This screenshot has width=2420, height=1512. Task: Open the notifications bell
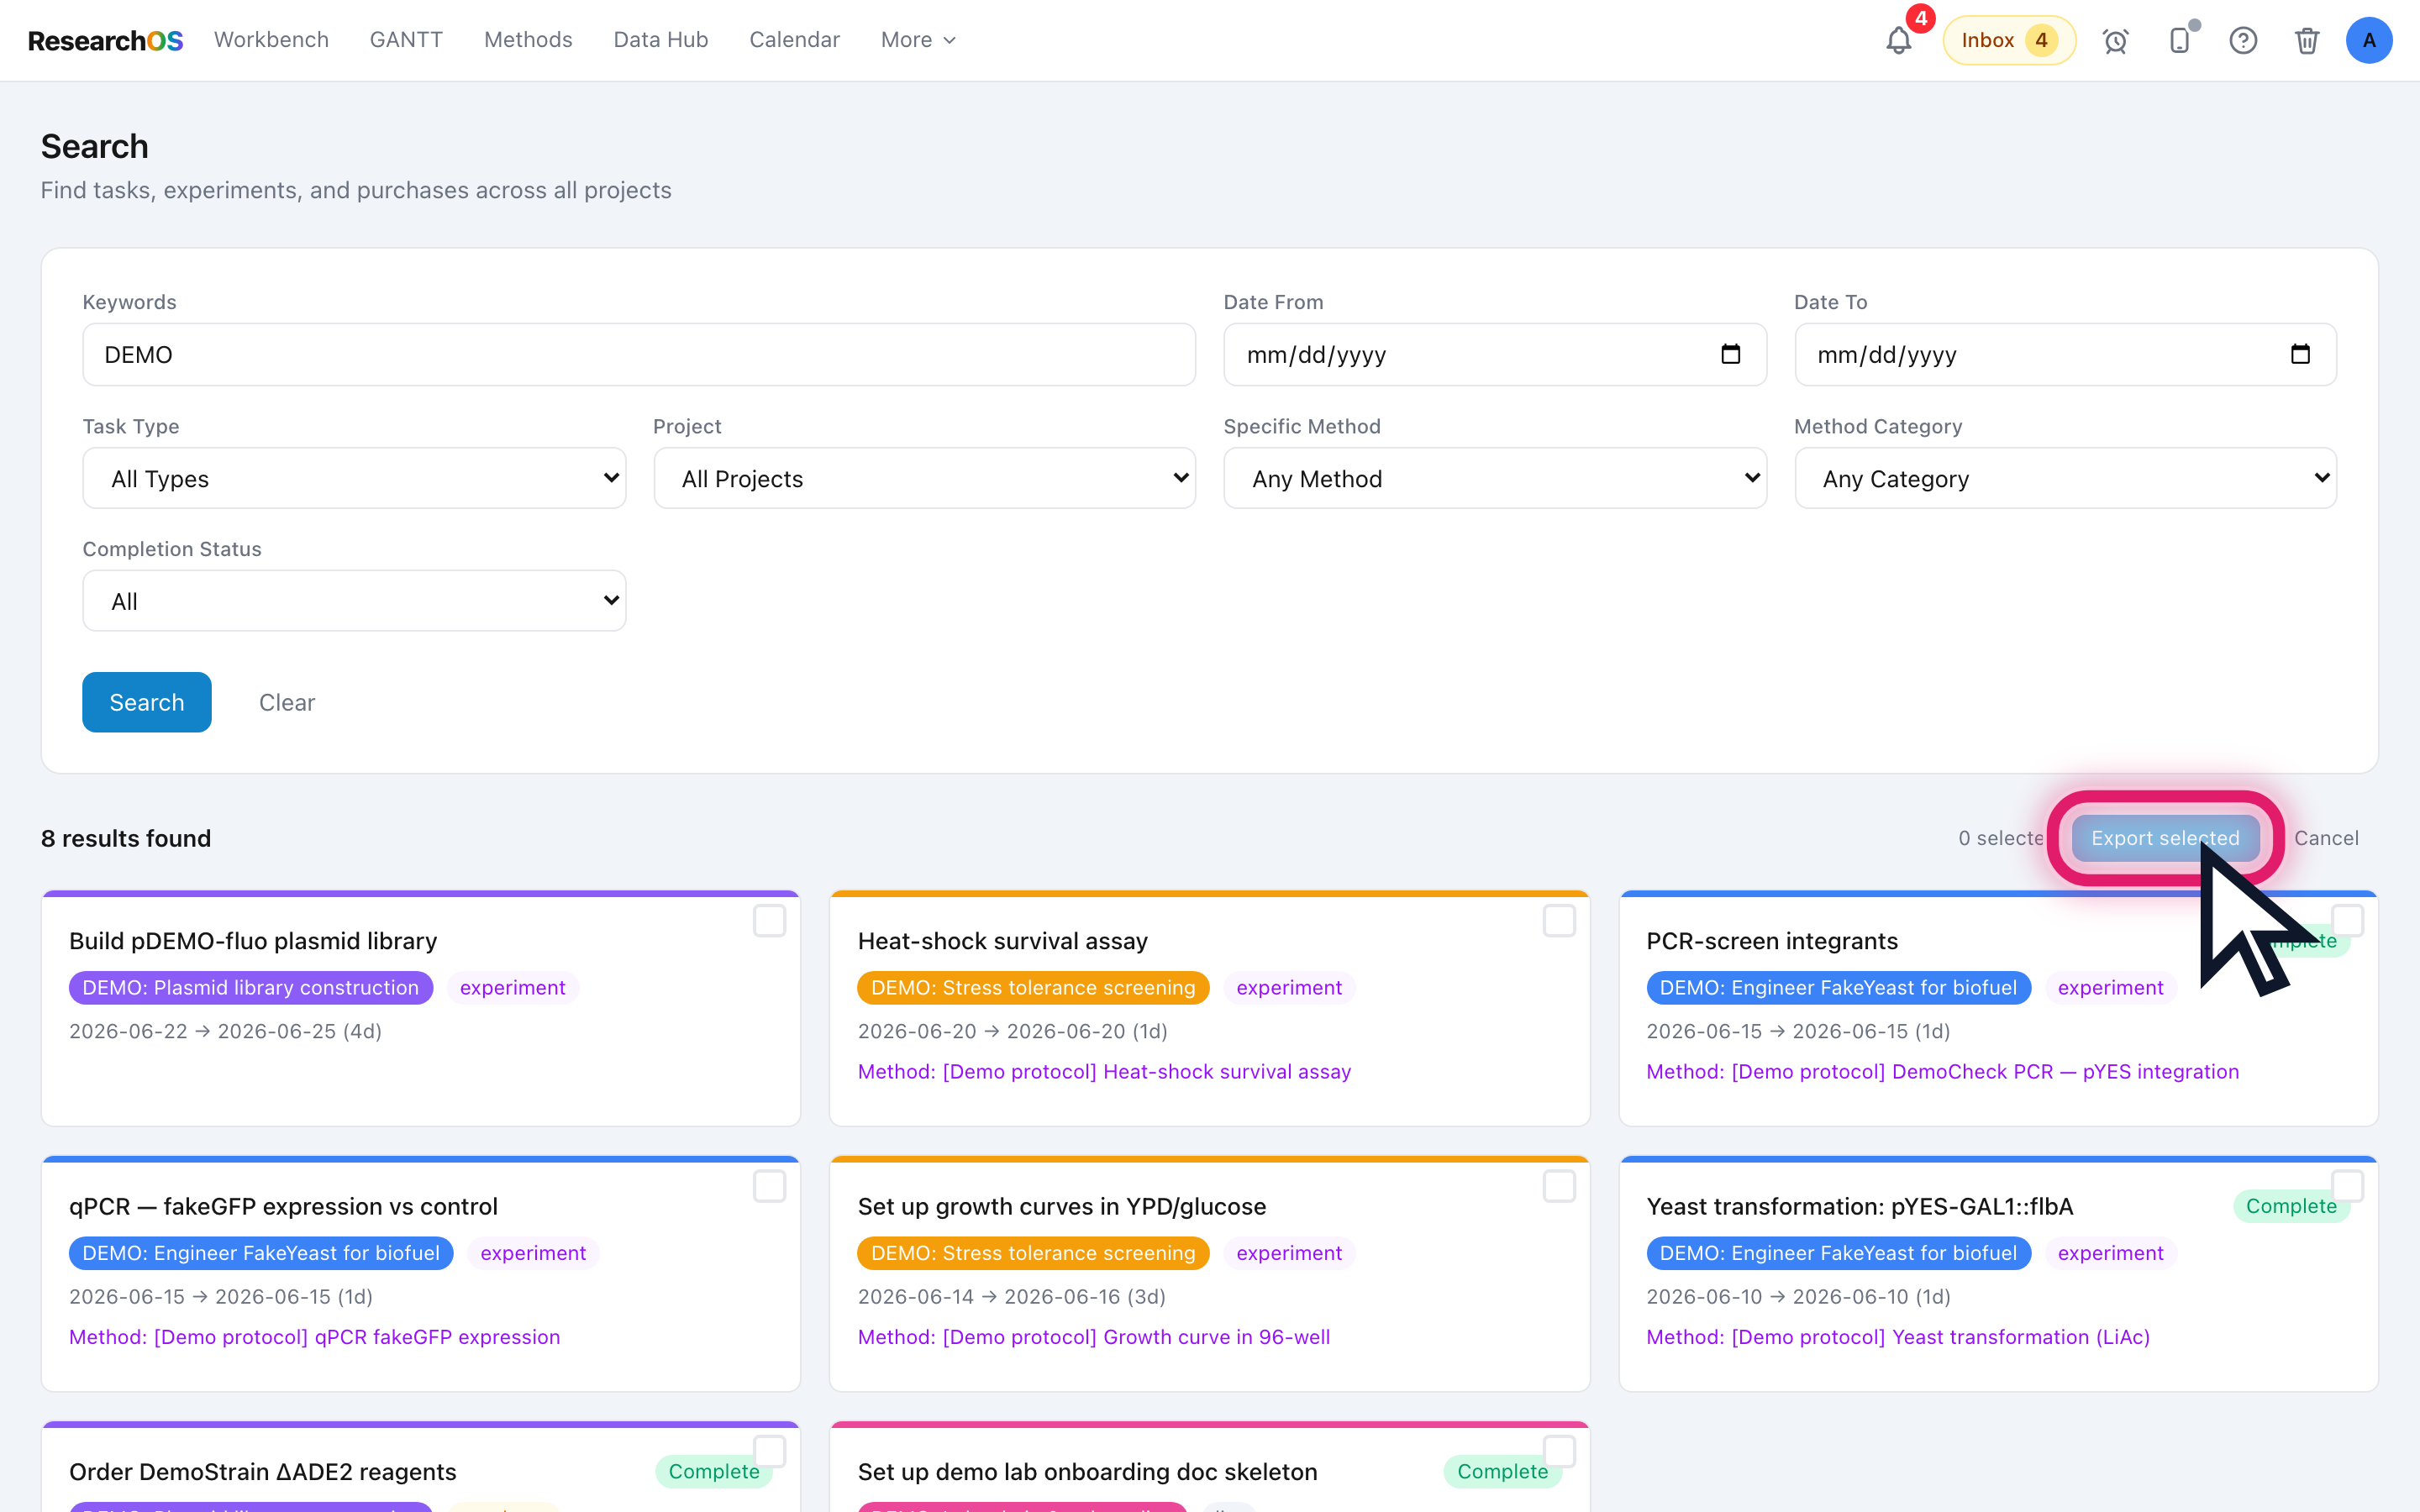(x=1898, y=41)
